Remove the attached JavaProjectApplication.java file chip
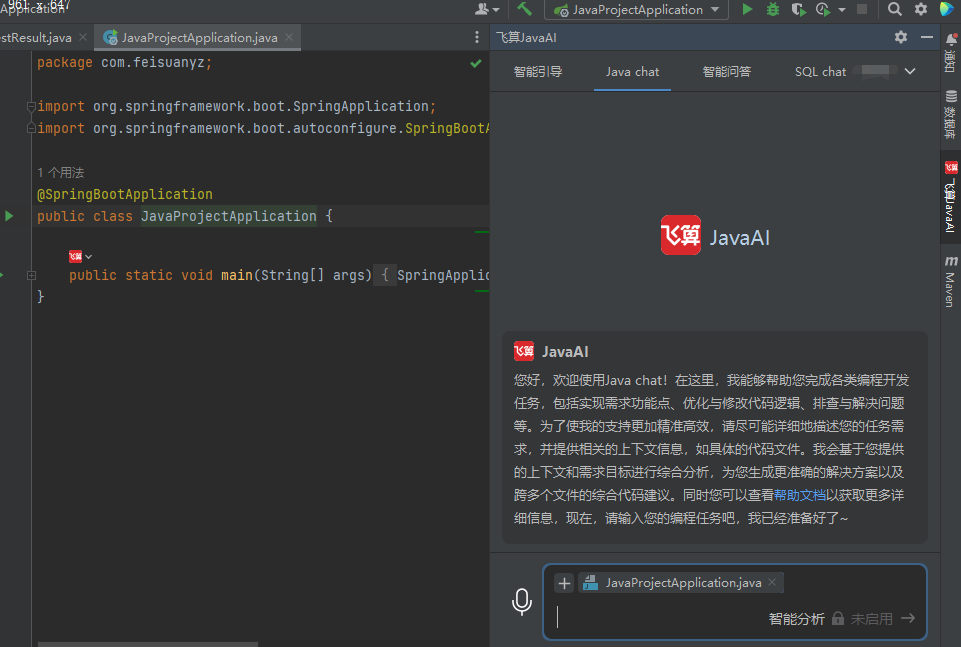The image size is (961, 647). tap(772, 583)
